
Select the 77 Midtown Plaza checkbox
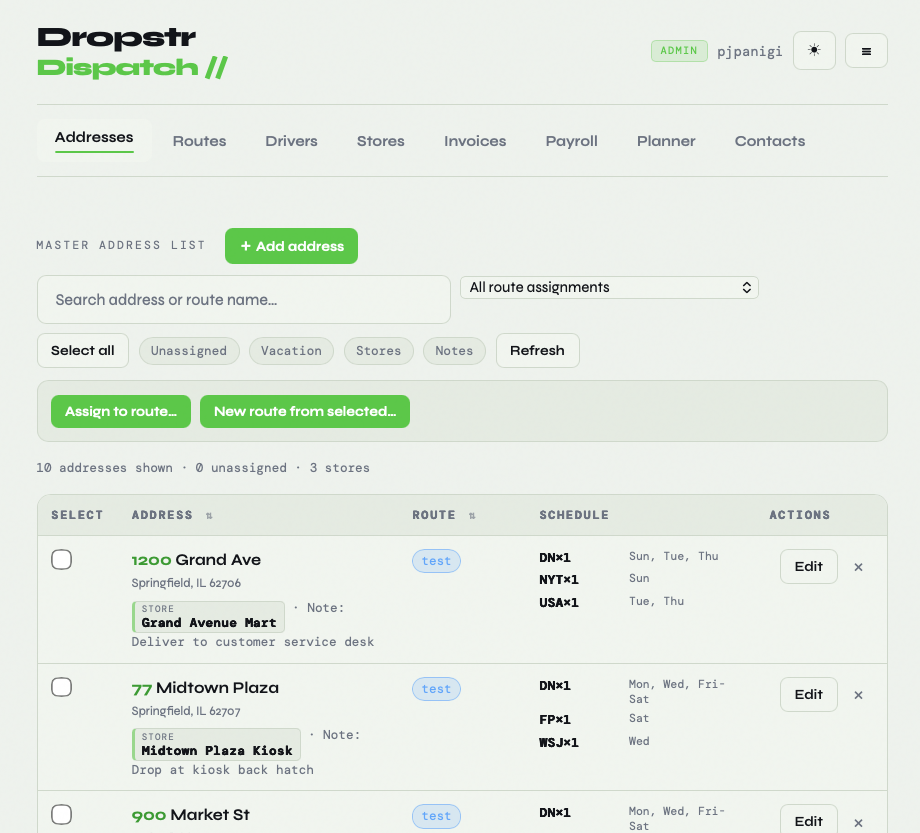point(62,687)
